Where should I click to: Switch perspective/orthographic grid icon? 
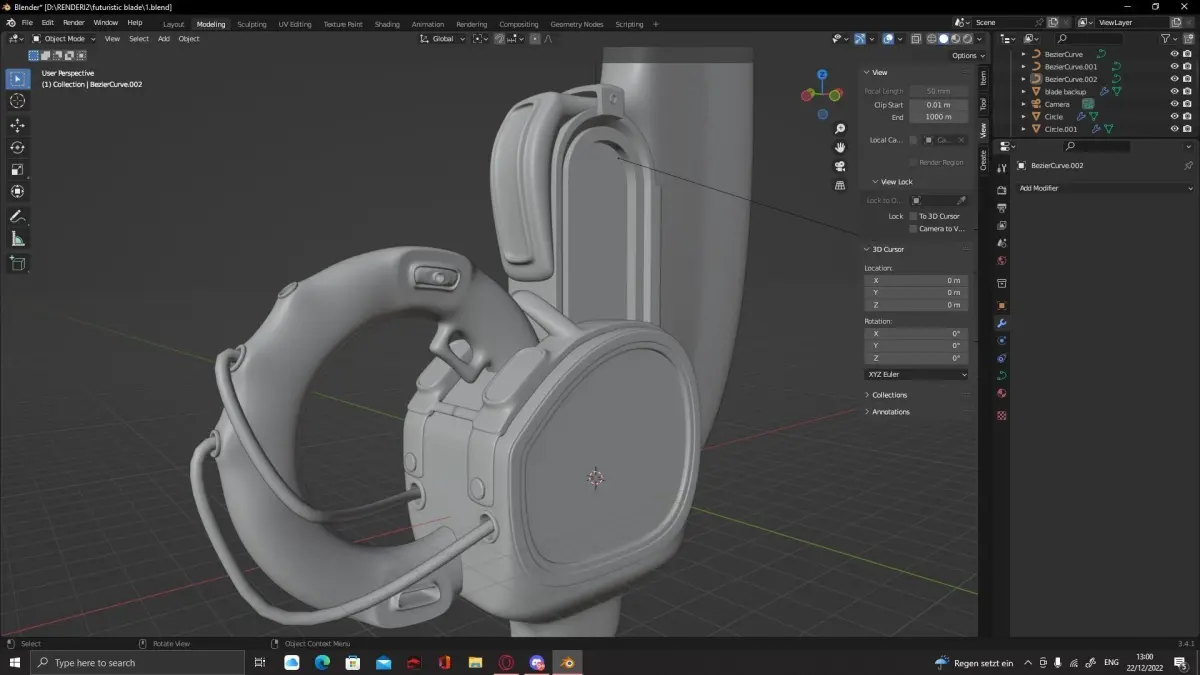point(840,185)
